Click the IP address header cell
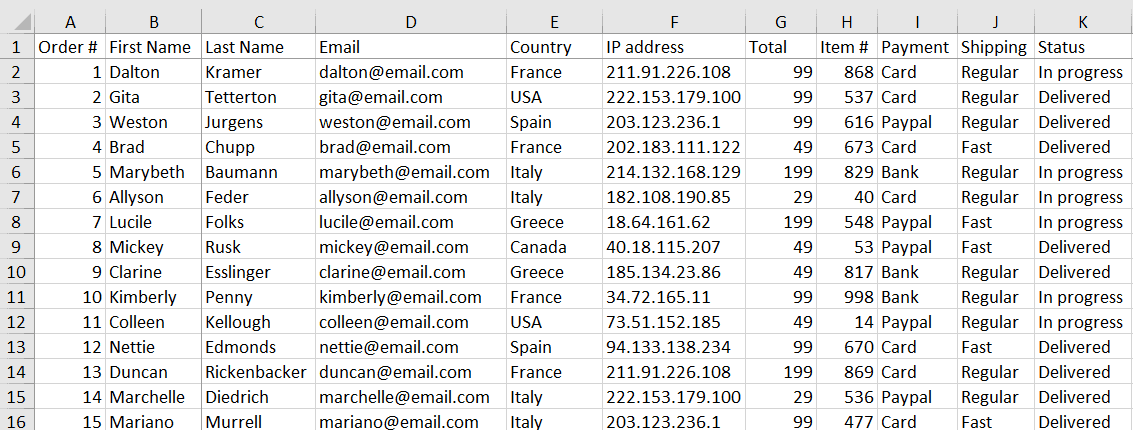1133x430 pixels. [674, 47]
